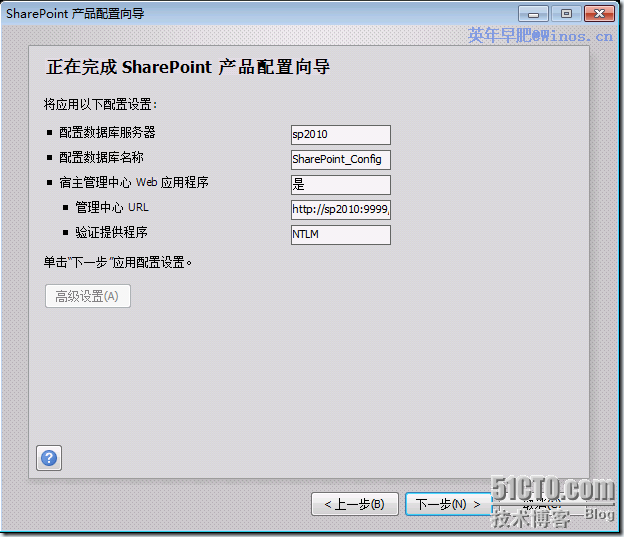Image resolution: width=624 pixels, height=537 pixels.
Task: Select the SharePoint_Config database name field
Action: pos(341,160)
